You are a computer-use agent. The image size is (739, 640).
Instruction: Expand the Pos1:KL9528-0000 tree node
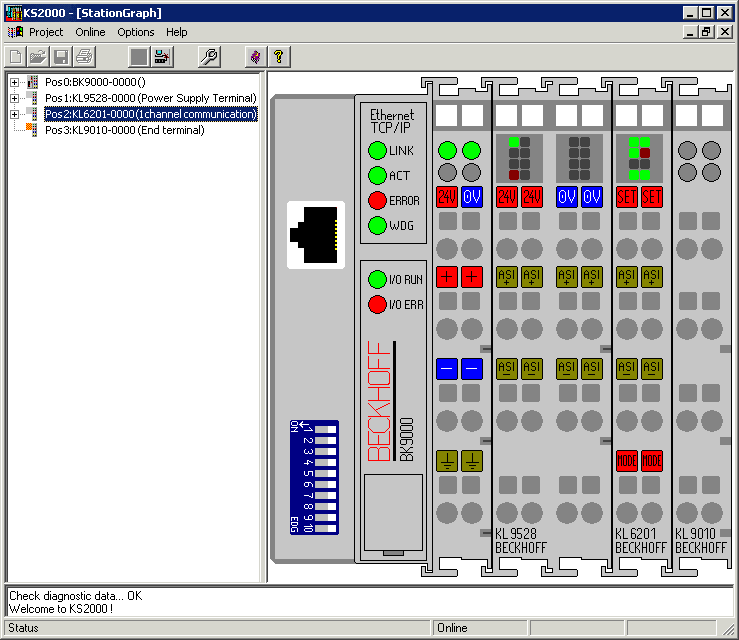click(15, 98)
